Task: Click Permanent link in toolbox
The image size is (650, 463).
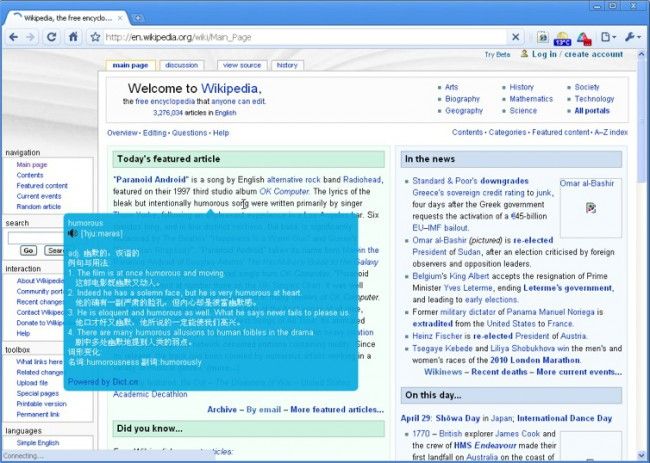Action: pyautogui.click(x=38, y=414)
